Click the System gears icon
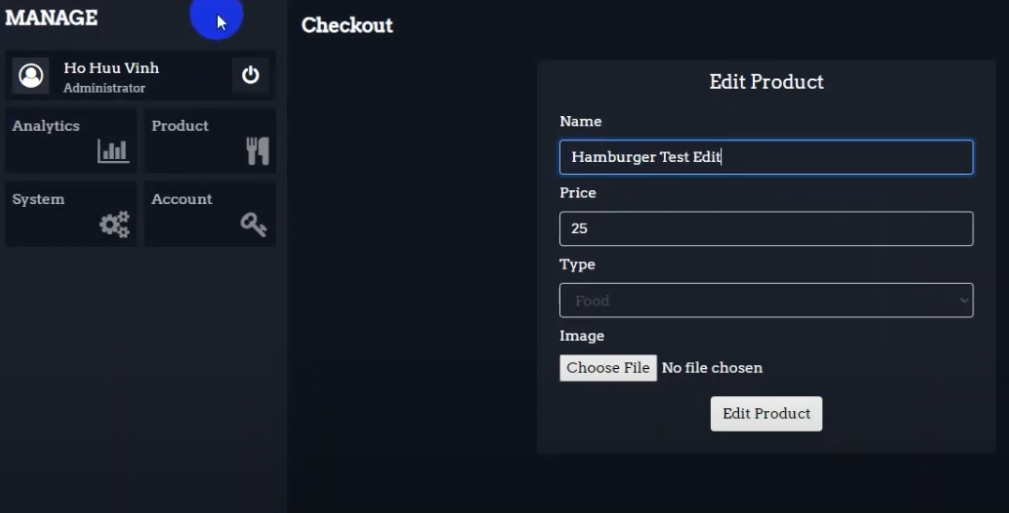Image resolution: width=1009 pixels, height=513 pixels. (x=114, y=224)
